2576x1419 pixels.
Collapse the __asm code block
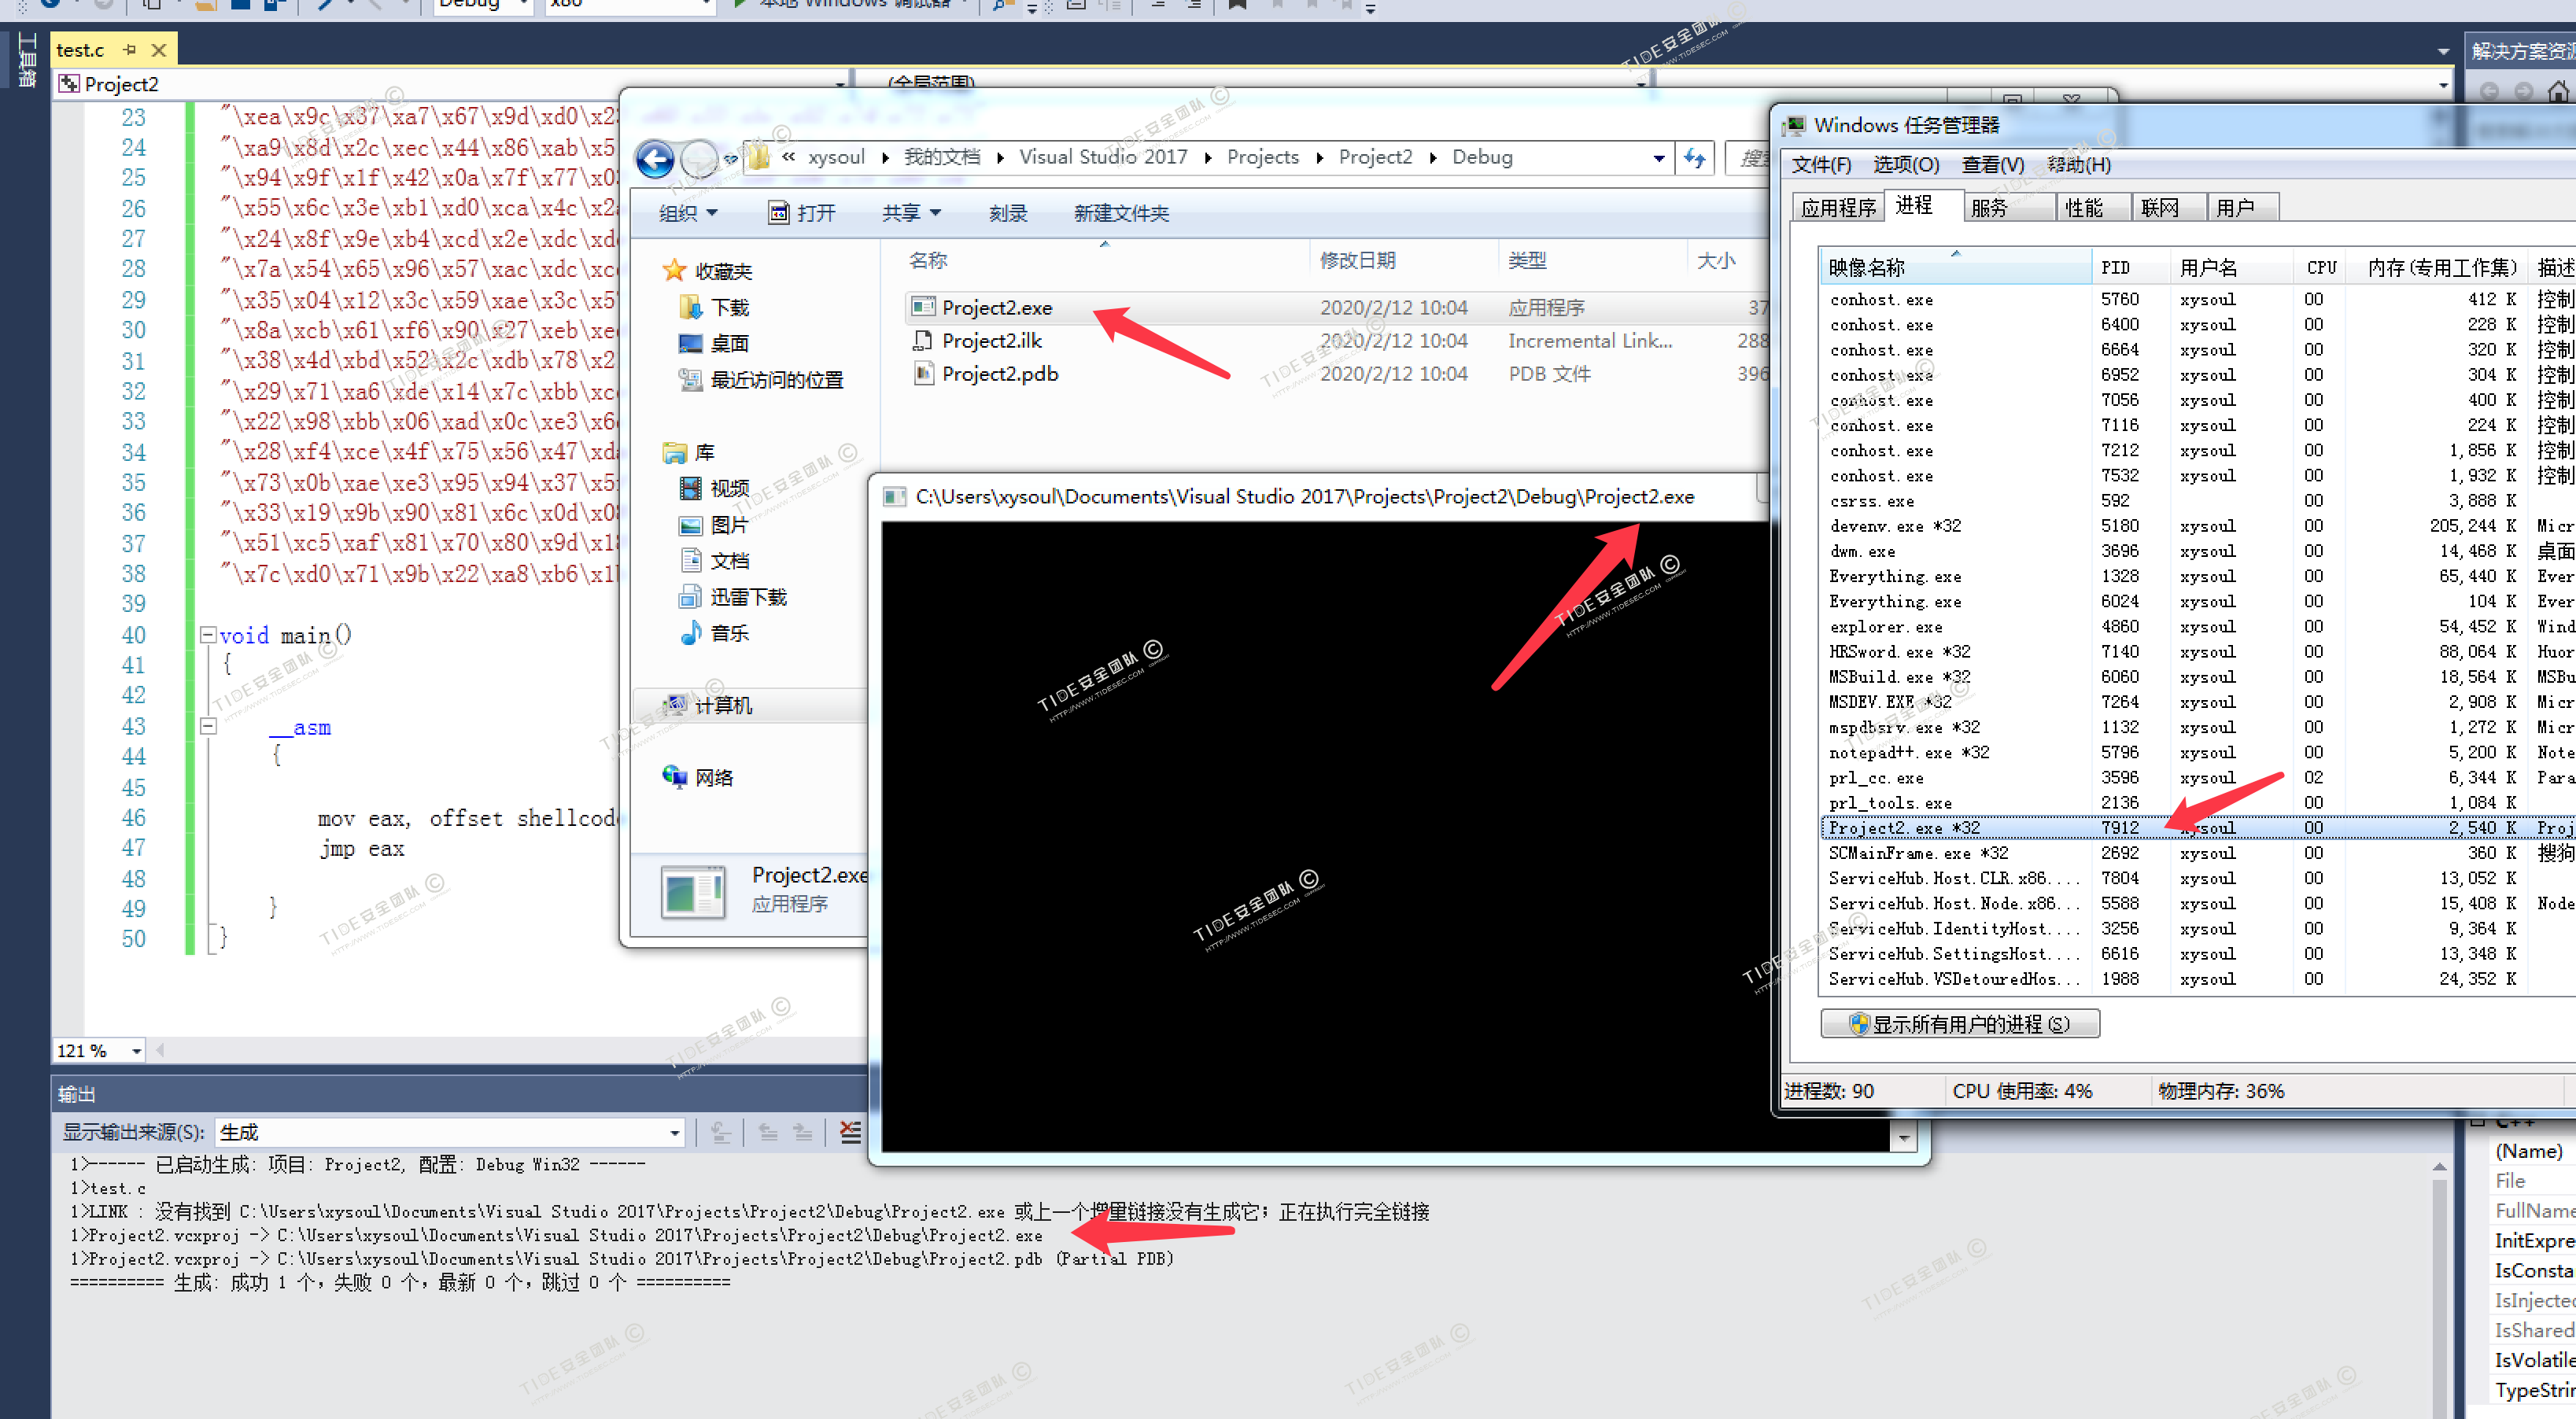[x=208, y=726]
